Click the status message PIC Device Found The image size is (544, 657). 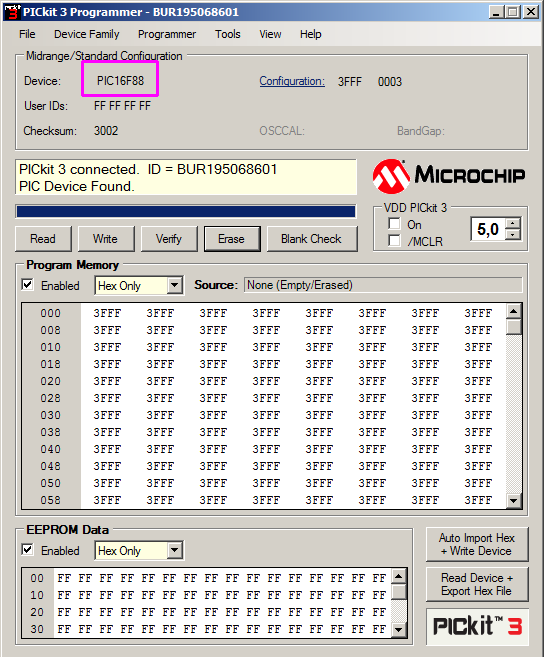point(77,186)
